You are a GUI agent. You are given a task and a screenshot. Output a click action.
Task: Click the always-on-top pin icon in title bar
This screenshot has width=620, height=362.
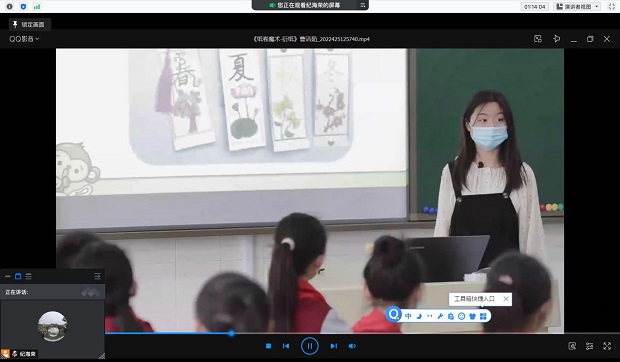pyautogui.click(x=556, y=39)
